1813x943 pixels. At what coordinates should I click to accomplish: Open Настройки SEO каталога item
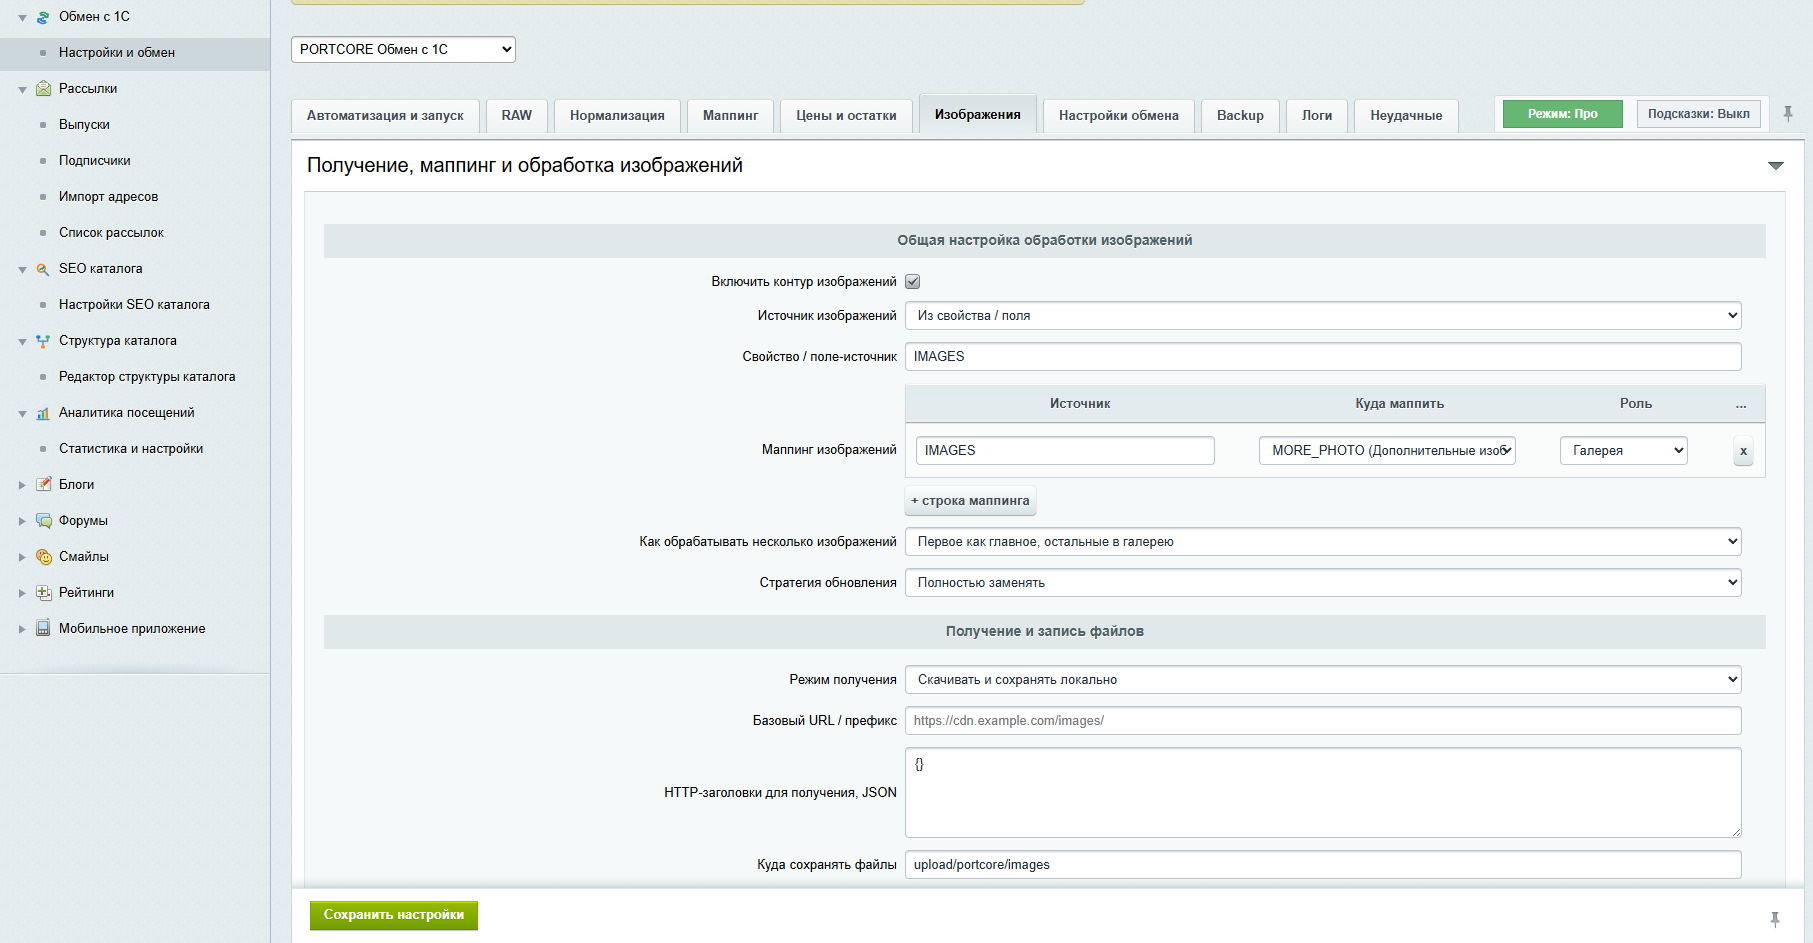tap(135, 305)
